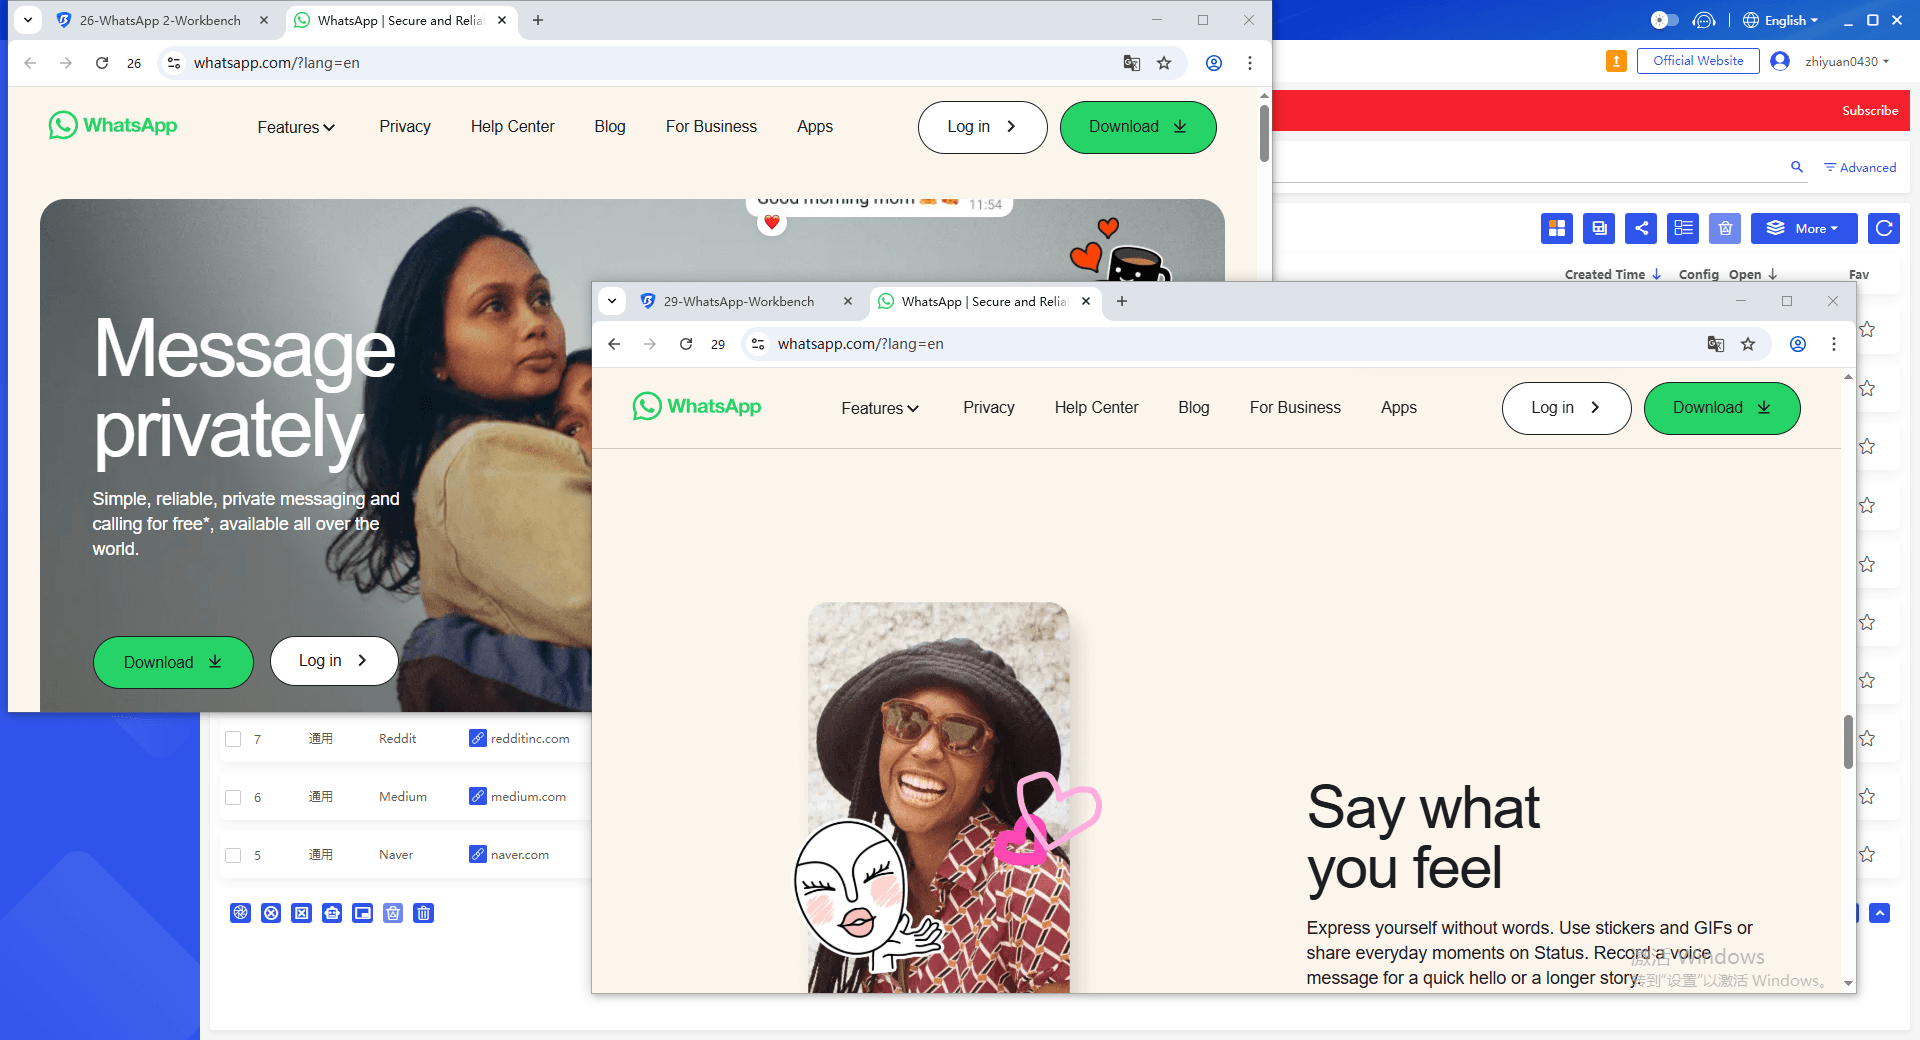Click the recycle bin icon in the top toolbar
This screenshot has height=1040, width=1920.
(x=1725, y=228)
